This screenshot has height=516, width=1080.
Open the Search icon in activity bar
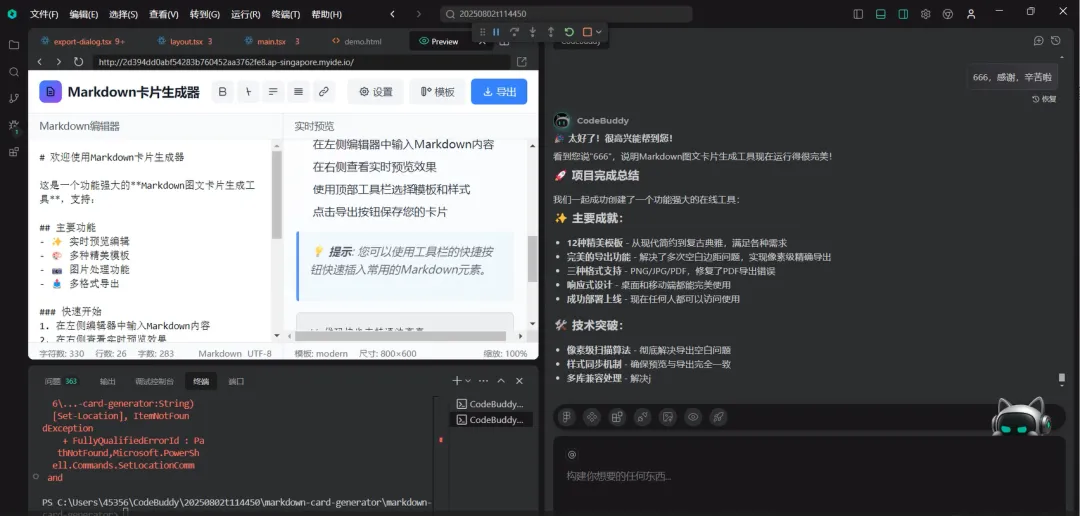14,72
